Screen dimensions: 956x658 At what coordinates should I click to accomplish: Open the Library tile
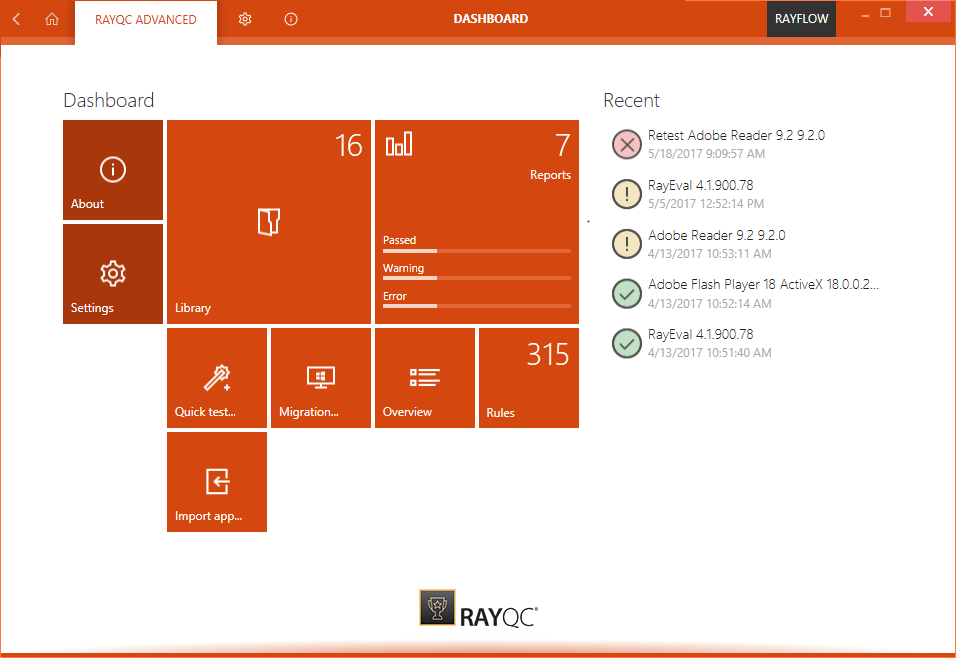coord(269,222)
